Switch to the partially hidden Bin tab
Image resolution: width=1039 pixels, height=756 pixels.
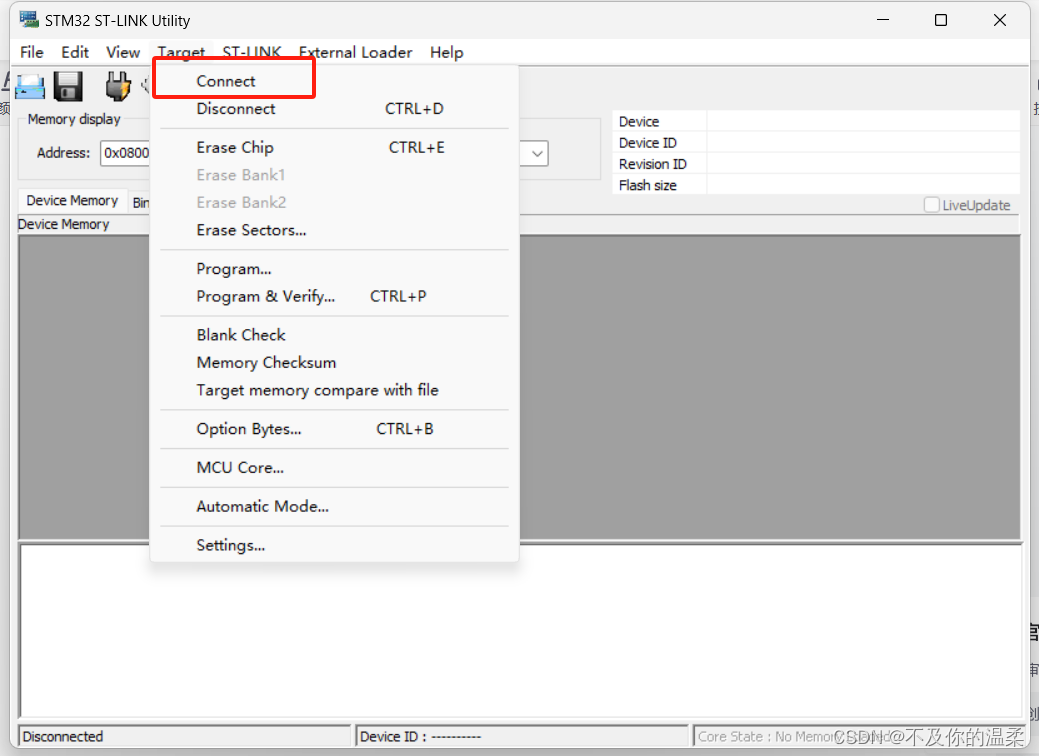[x=140, y=203]
